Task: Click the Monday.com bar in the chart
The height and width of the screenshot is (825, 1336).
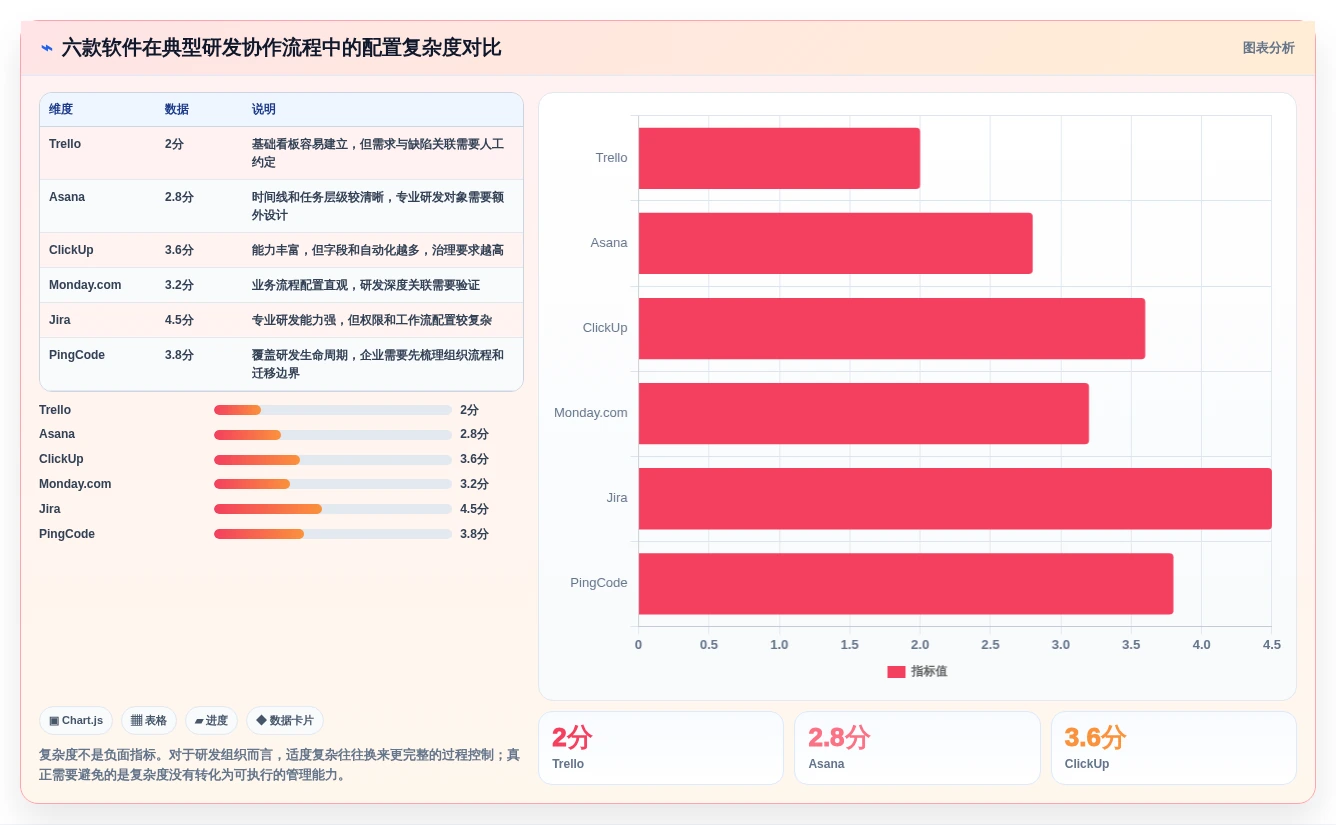Action: pos(864,413)
